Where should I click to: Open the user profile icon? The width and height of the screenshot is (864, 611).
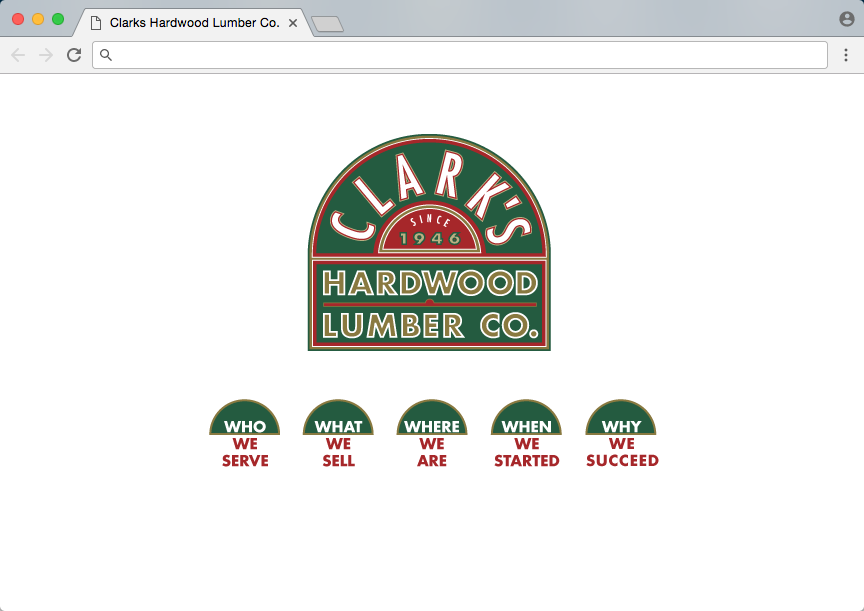coord(846,19)
